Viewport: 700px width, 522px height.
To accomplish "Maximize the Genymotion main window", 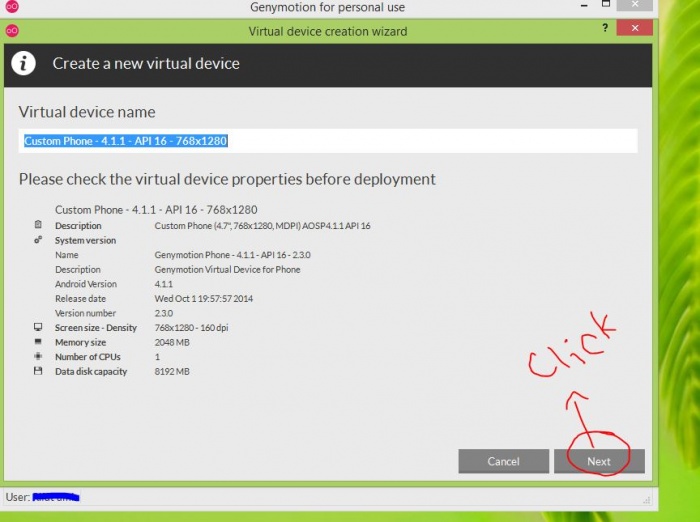I will point(606,4).
